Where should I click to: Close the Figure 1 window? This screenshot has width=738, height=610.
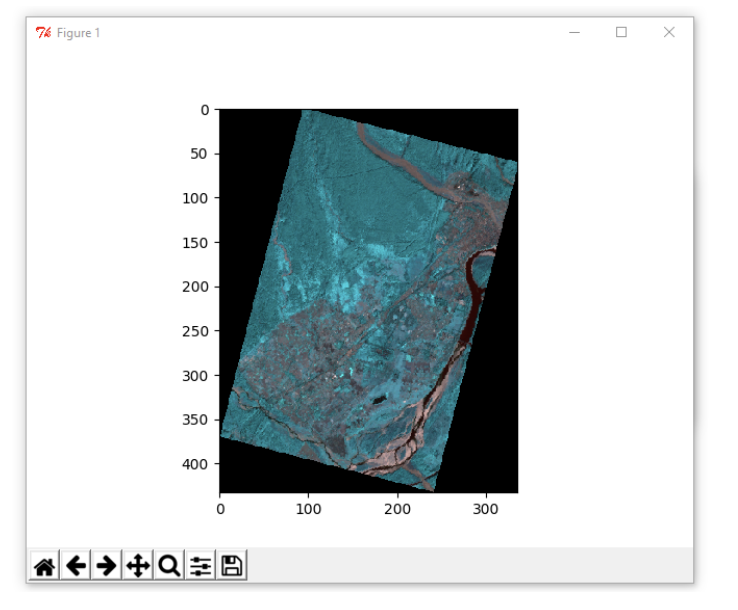click(x=669, y=33)
